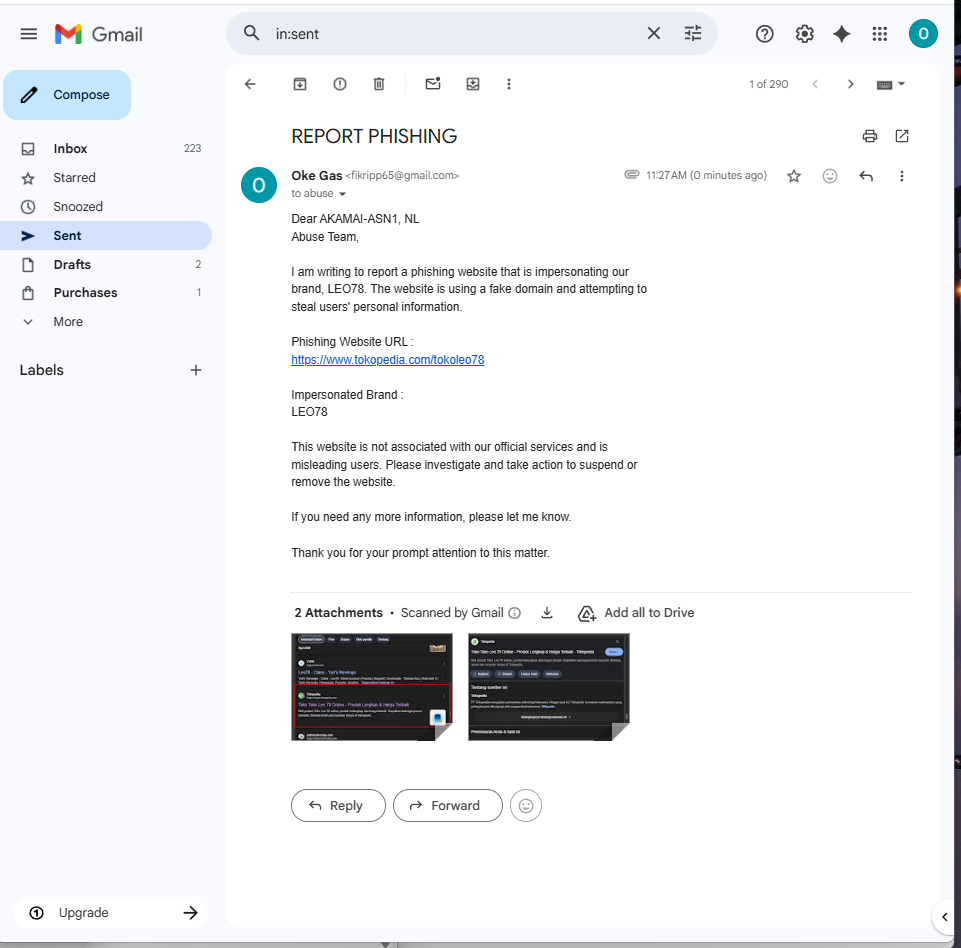Open the input tools keyboard dropdown

[891, 84]
